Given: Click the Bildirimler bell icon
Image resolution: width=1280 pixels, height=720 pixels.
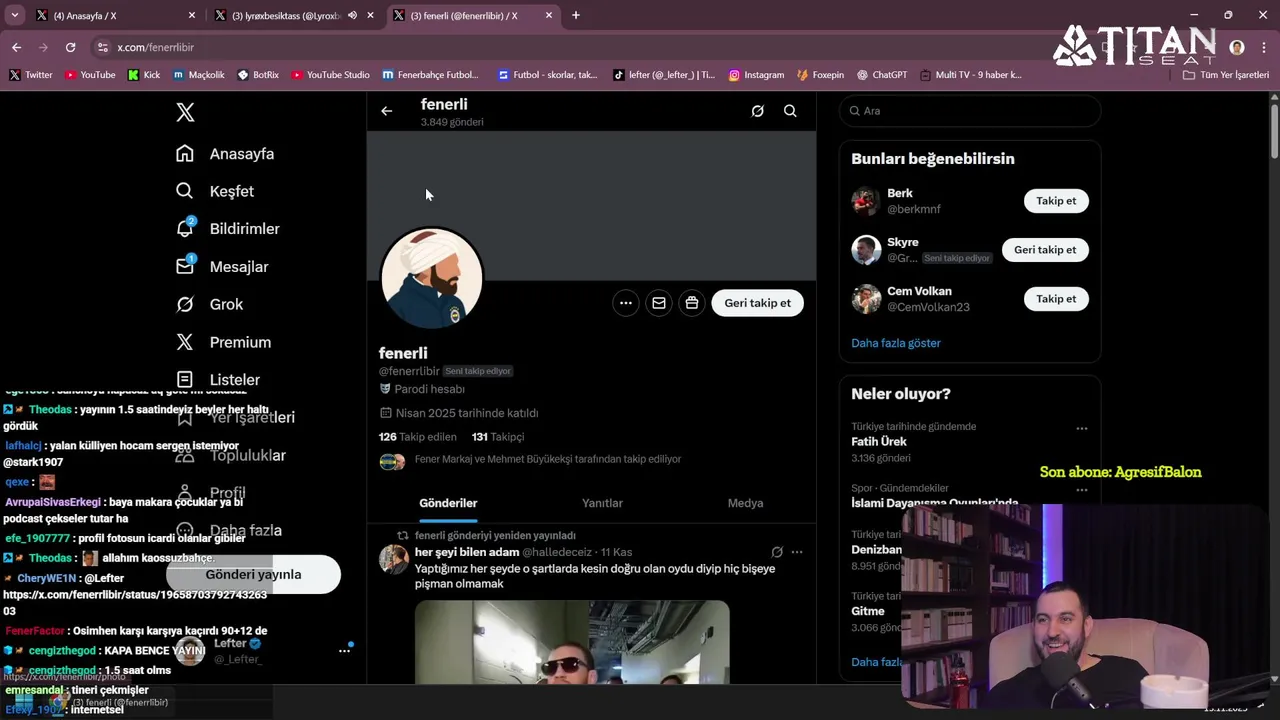Looking at the screenshot, I should (x=185, y=229).
